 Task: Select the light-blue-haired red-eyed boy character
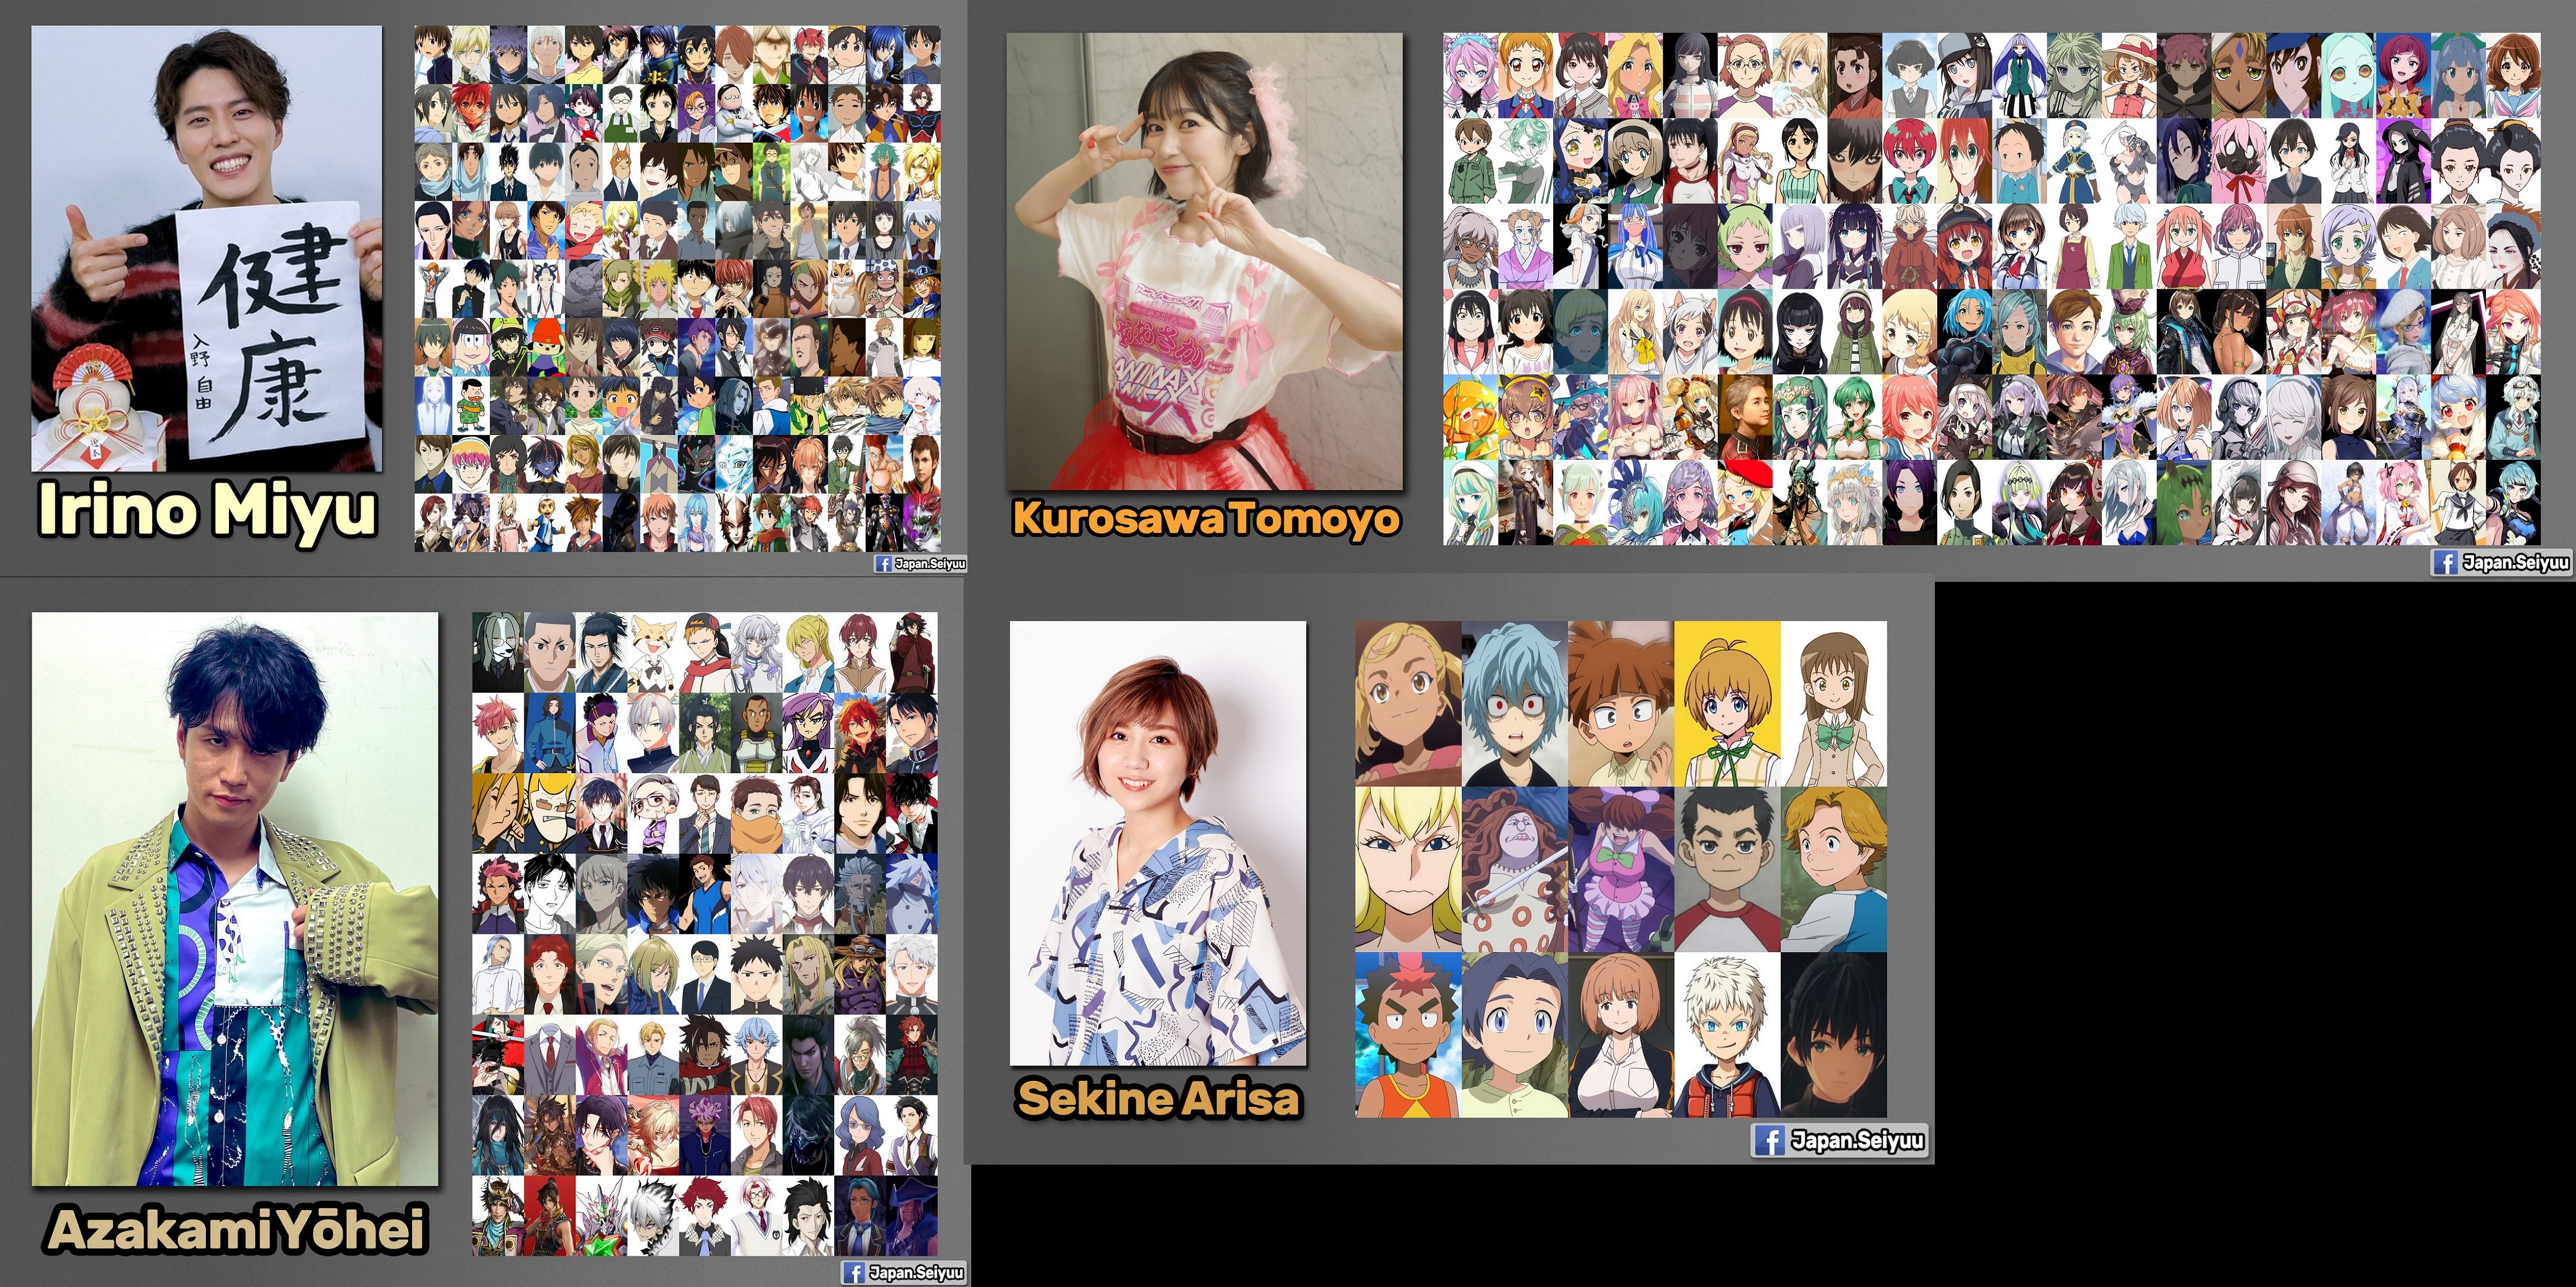[1515, 703]
